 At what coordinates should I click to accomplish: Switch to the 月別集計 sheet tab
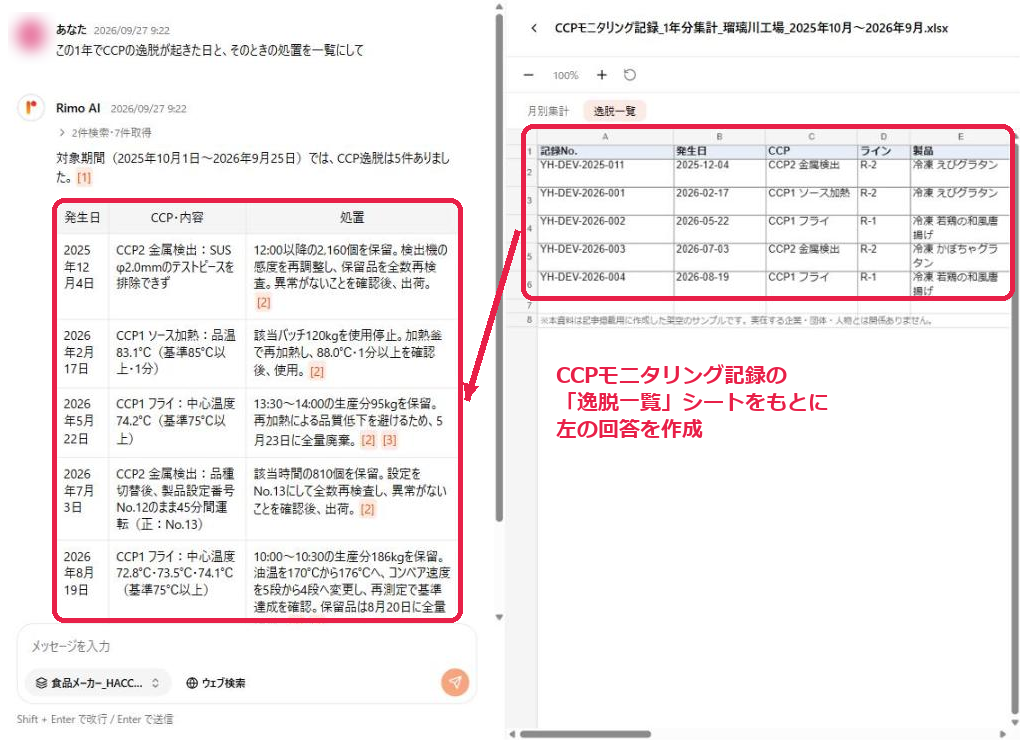click(x=548, y=111)
